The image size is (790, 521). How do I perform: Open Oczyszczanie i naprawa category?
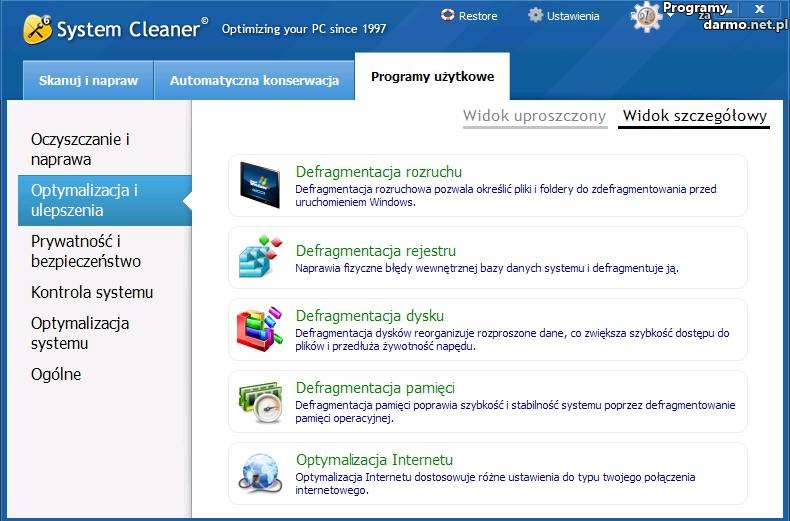[x=80, y=149]
